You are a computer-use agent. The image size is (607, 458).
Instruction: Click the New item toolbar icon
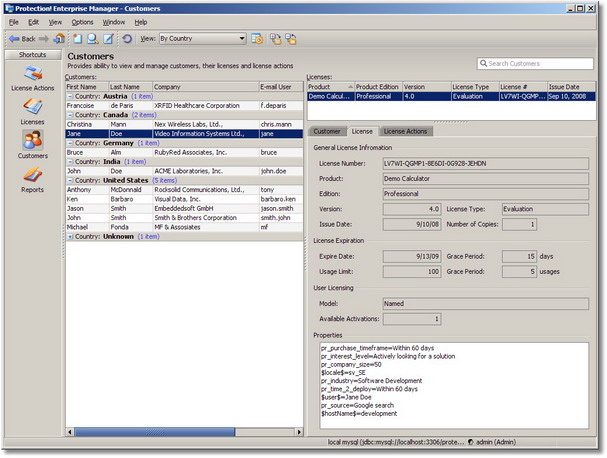[x=77, y=39]
